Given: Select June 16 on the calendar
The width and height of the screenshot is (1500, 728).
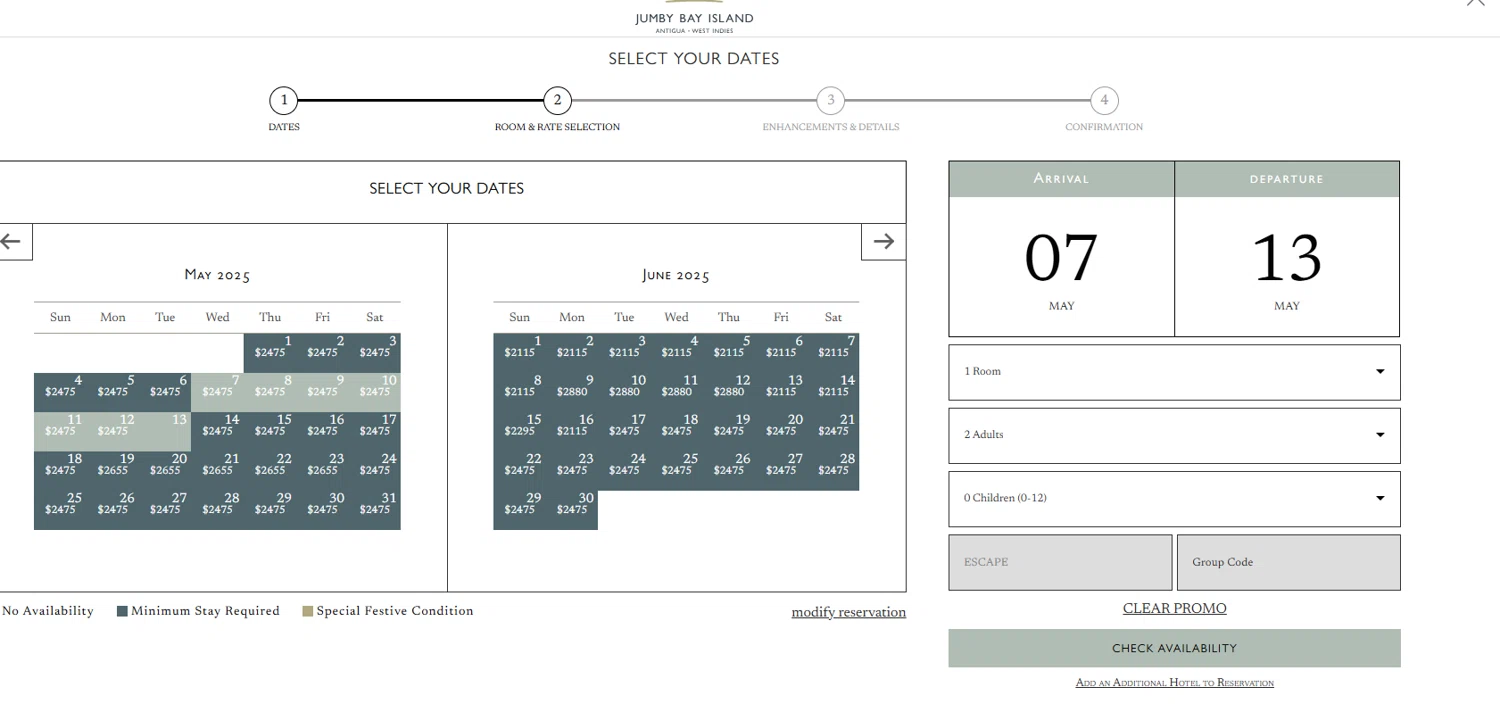Looking at the screenshot, I should (x=572, y=431).
